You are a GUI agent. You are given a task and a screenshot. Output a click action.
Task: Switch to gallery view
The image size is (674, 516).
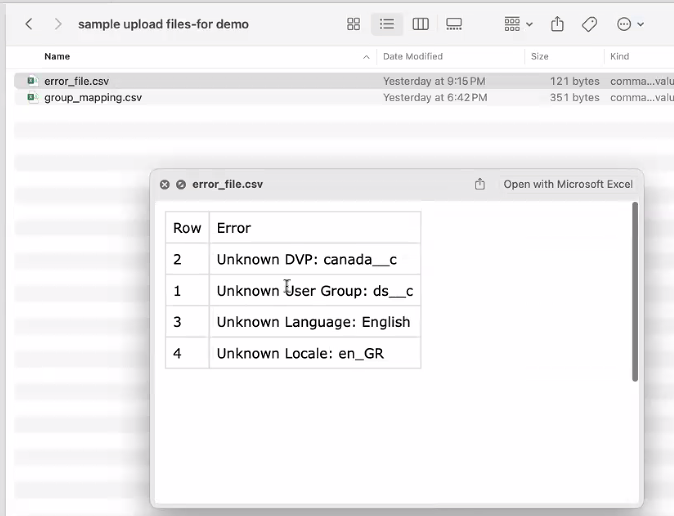454,24
